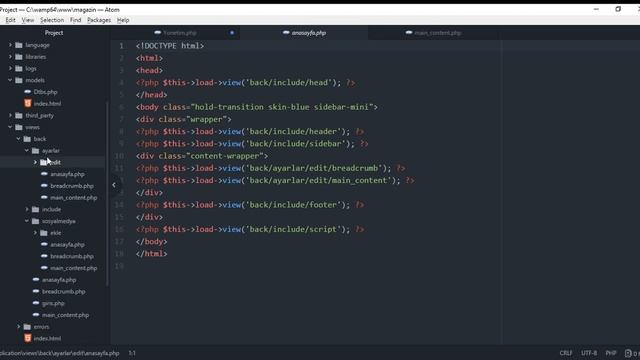
Task: Click the include folder icon
Action: [36, 209]
